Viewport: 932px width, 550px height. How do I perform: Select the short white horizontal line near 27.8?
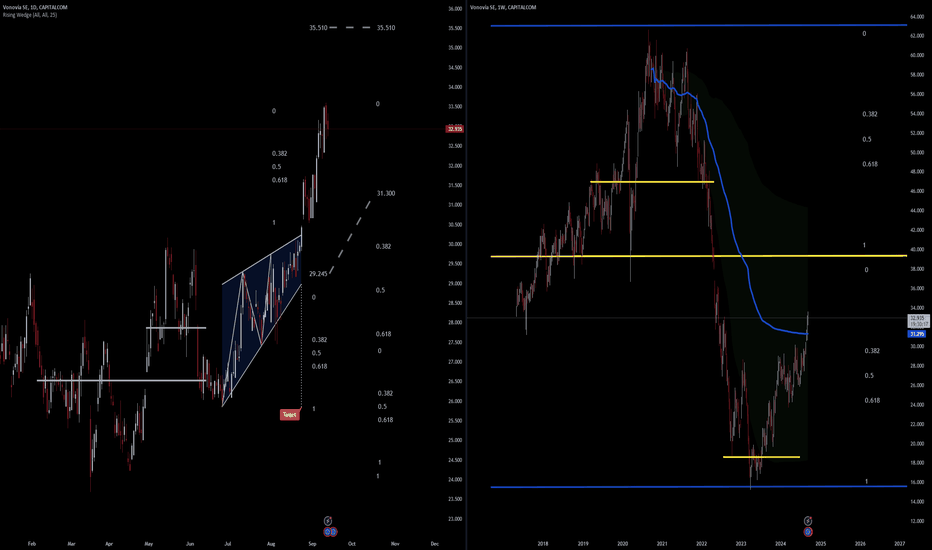click(x=176, y=328)
